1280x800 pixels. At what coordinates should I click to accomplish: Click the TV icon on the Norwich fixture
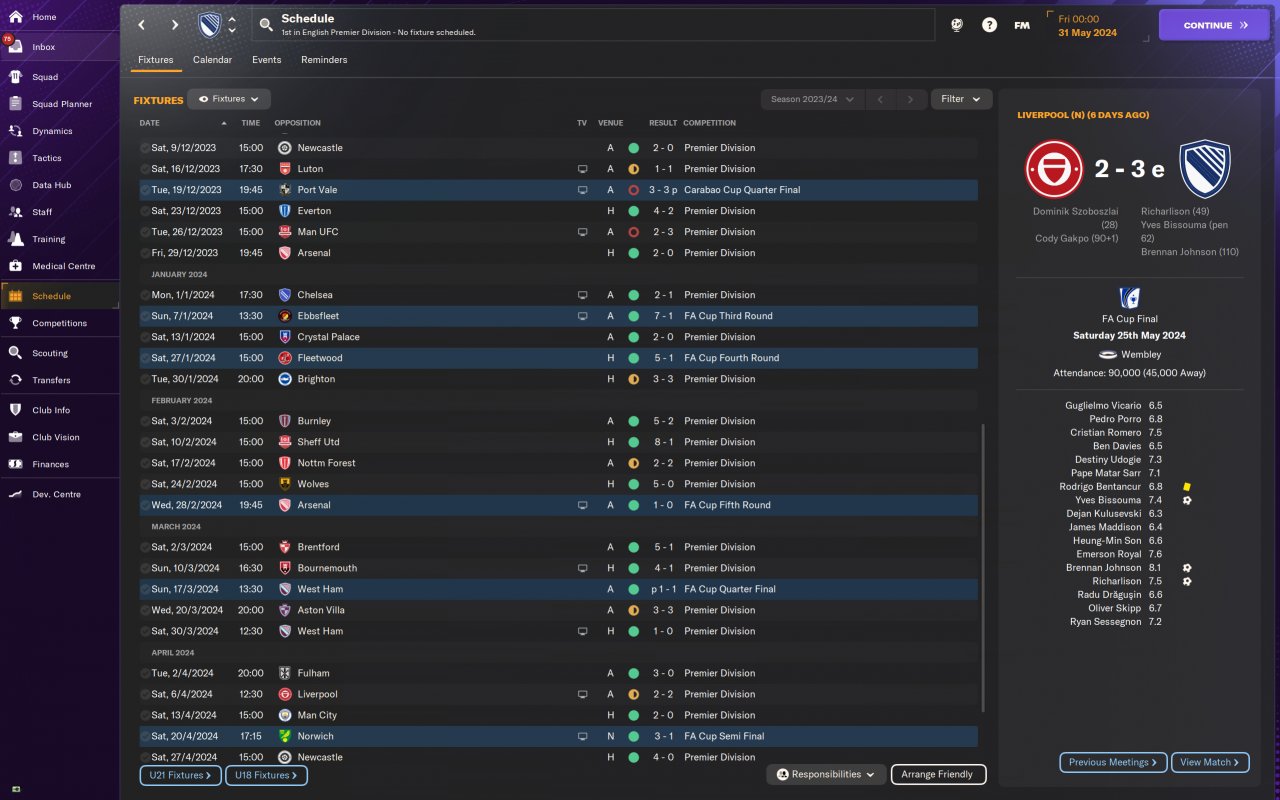tap(582, 736)
